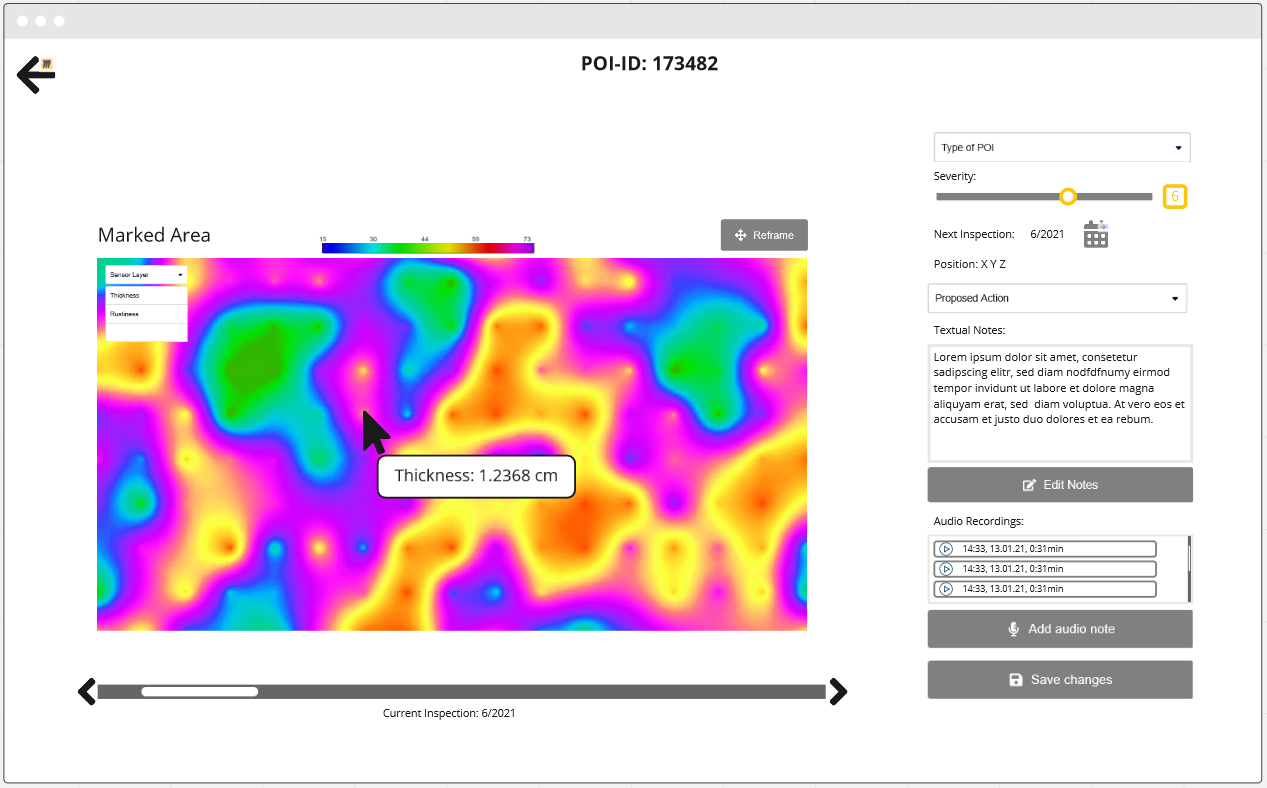Select Rustiness from sensor layer list
The image size is (1267, 788).
pos(146,314)
